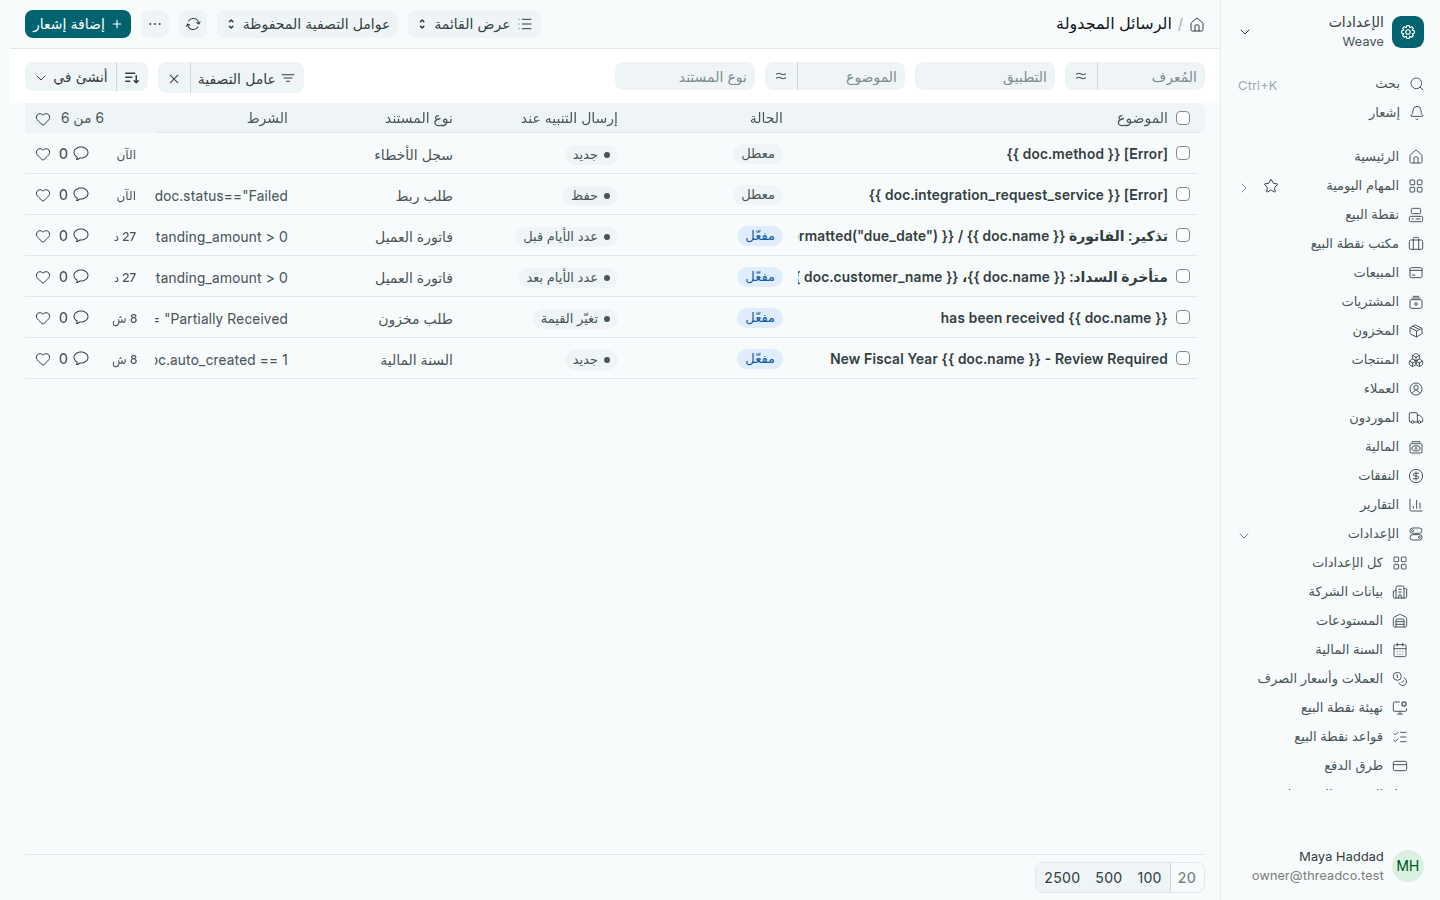This screenshot has width=1440, height=900.
Task: Open العملاء customers module
Action: [1381, 389]
